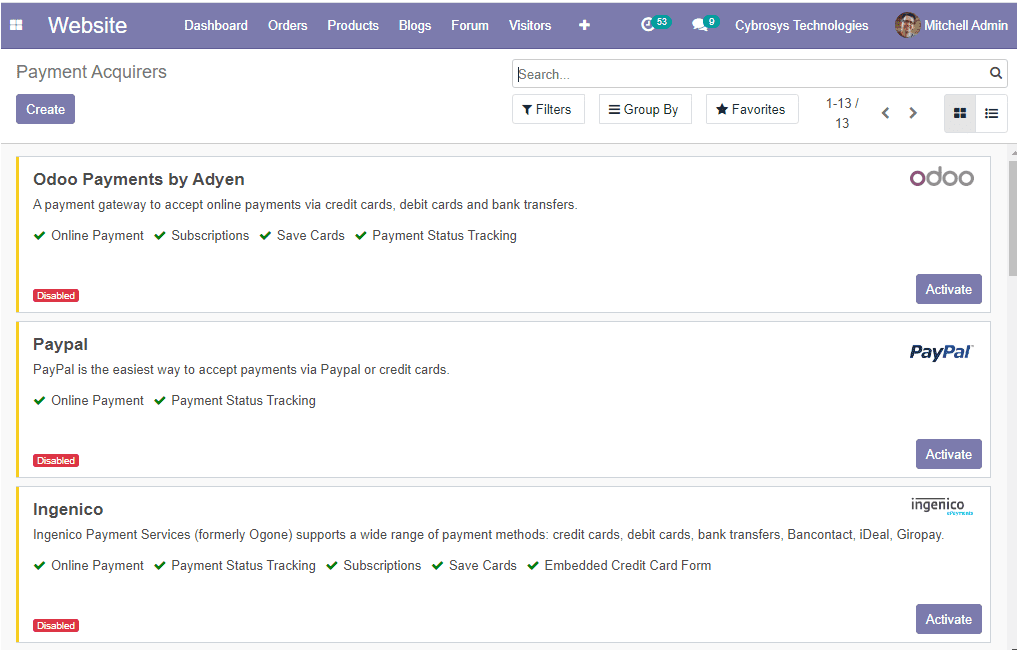Click the search magnifier icon

[995, 73]
